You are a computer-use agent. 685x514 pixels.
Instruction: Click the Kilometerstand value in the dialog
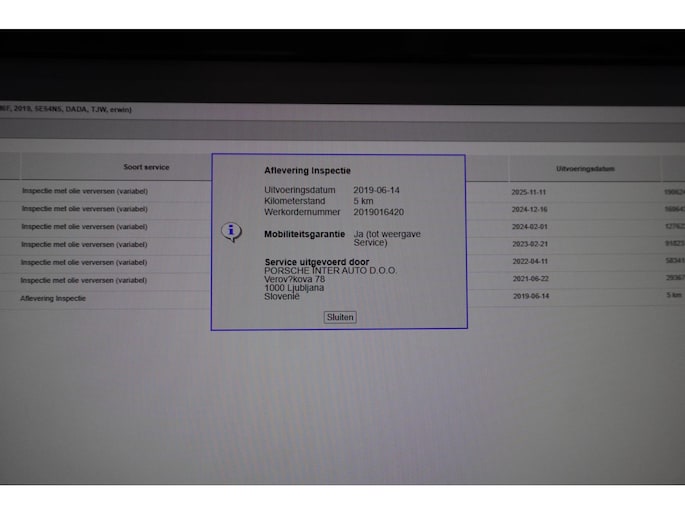pos(363,201)
